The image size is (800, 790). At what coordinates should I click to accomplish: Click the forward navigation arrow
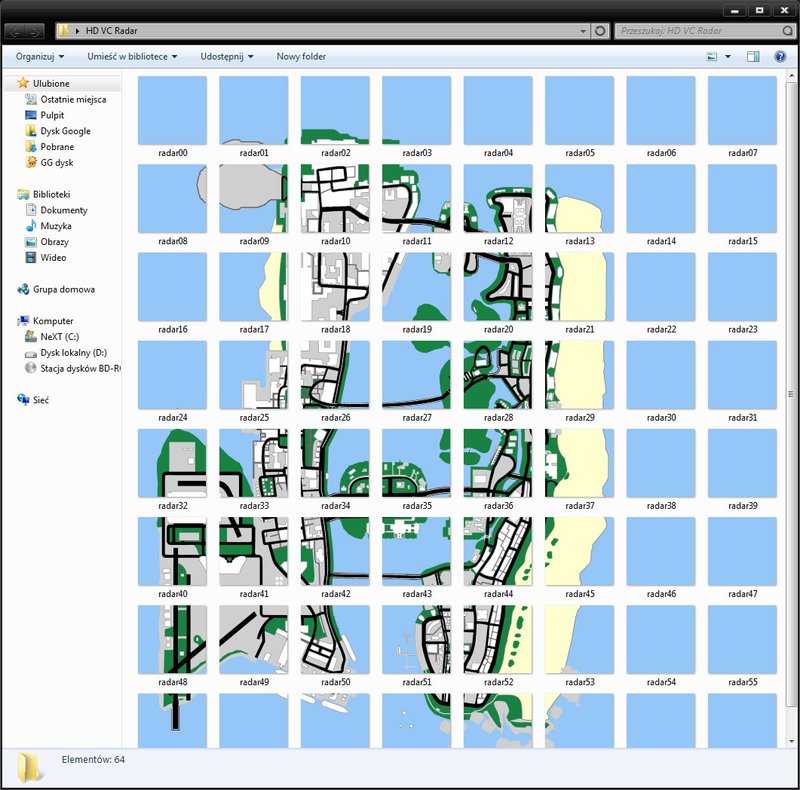coord(33,32)
